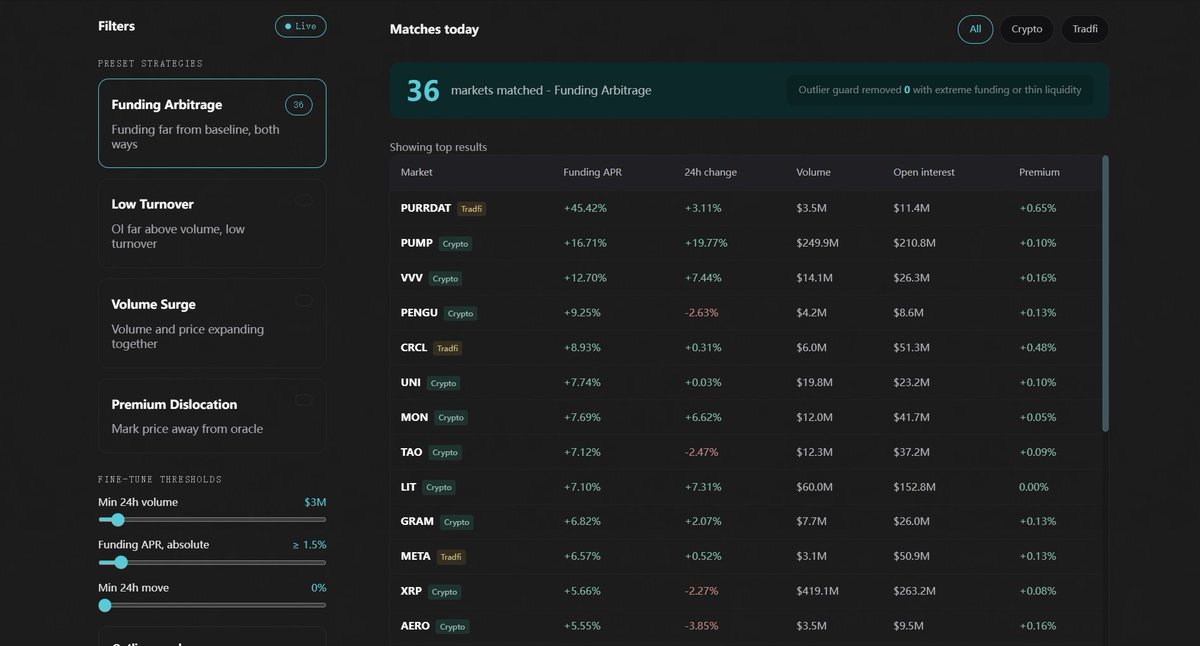This screenshot has width=1200, height=646.
Task: Switch to the Tradfi filter tab
Action: [x=1085, y=29]
